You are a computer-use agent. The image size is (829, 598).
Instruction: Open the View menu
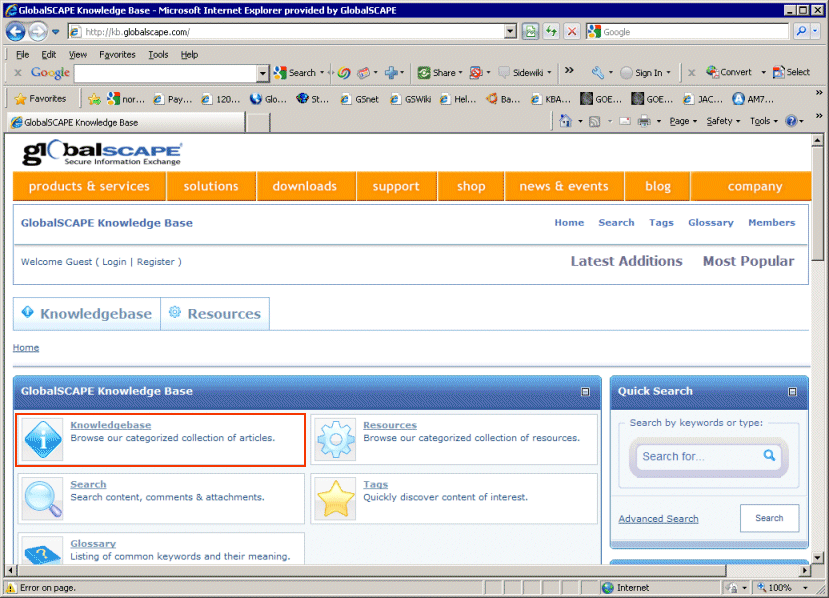point(78,54)
